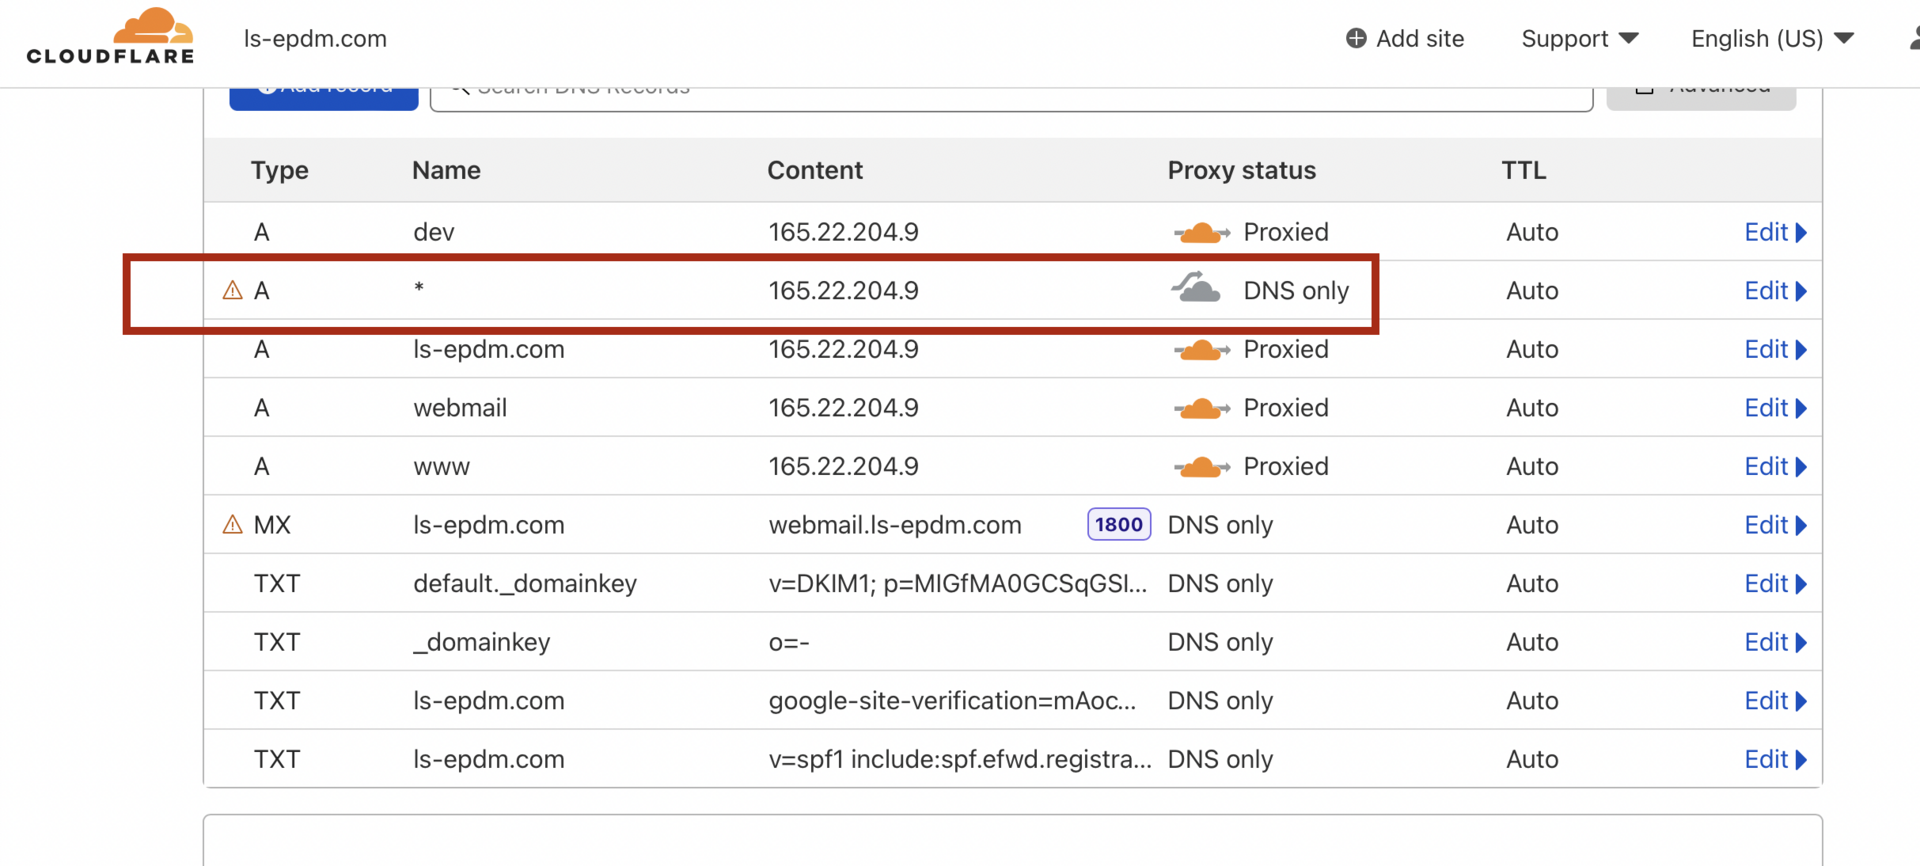Image resolution: width=1920 pixels, height=866 pixels.
Task: Click warning triangle on wildcard A record
Action: click(232, 290)
